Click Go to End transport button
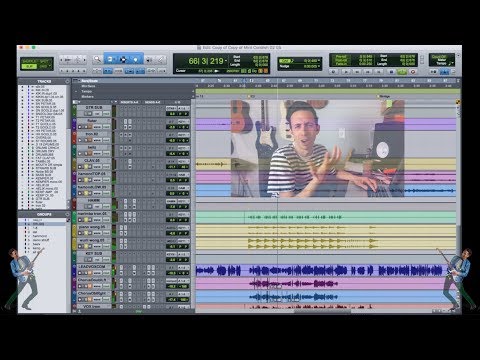The width and height of the screenshot is (480, 360). [x=379, y=72]
